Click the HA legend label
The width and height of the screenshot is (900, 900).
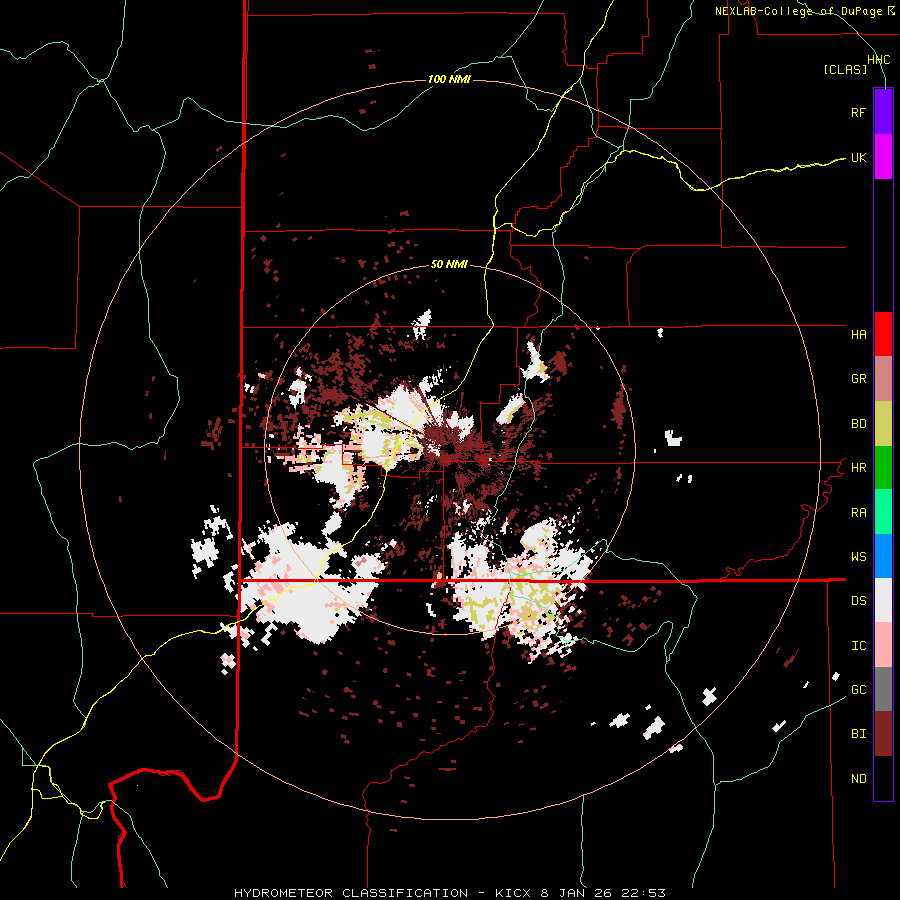click(x=858, y=335)
